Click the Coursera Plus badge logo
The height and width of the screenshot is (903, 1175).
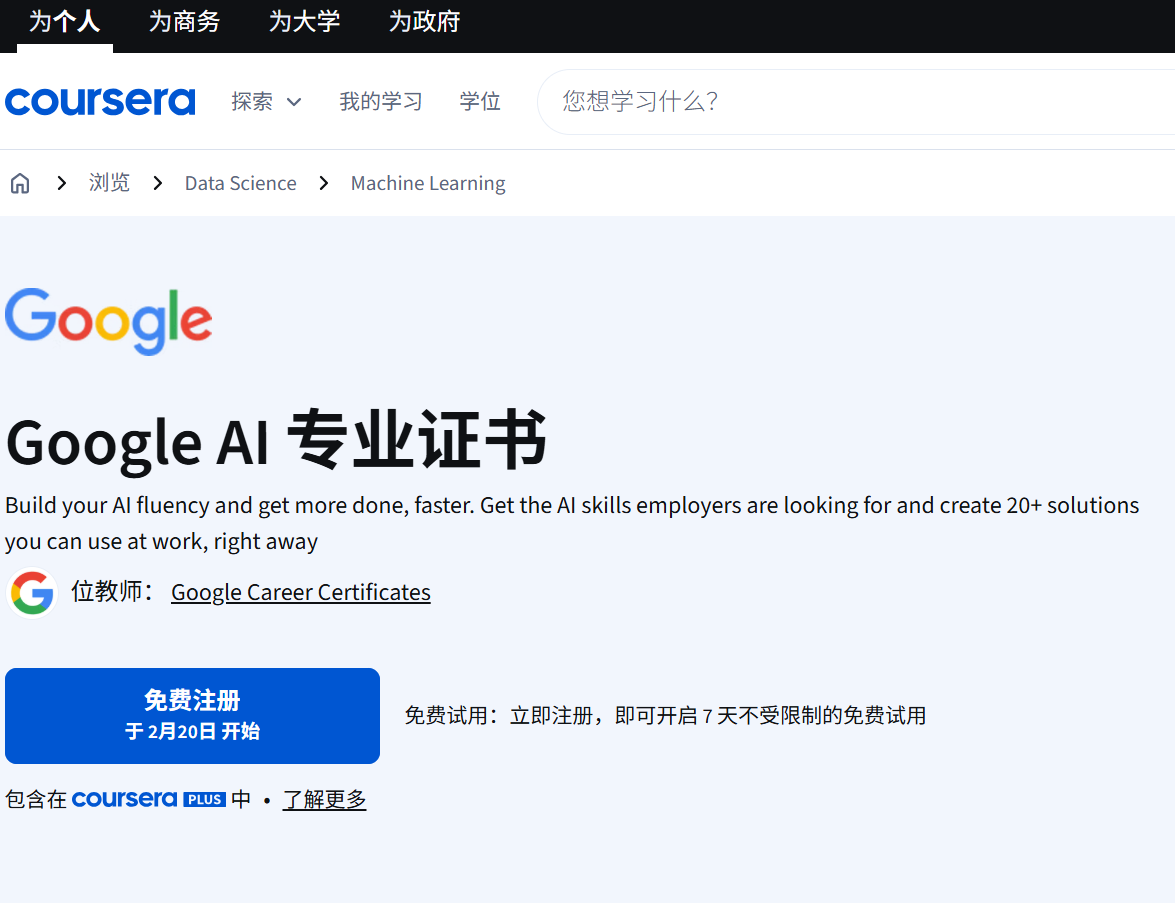148,799
